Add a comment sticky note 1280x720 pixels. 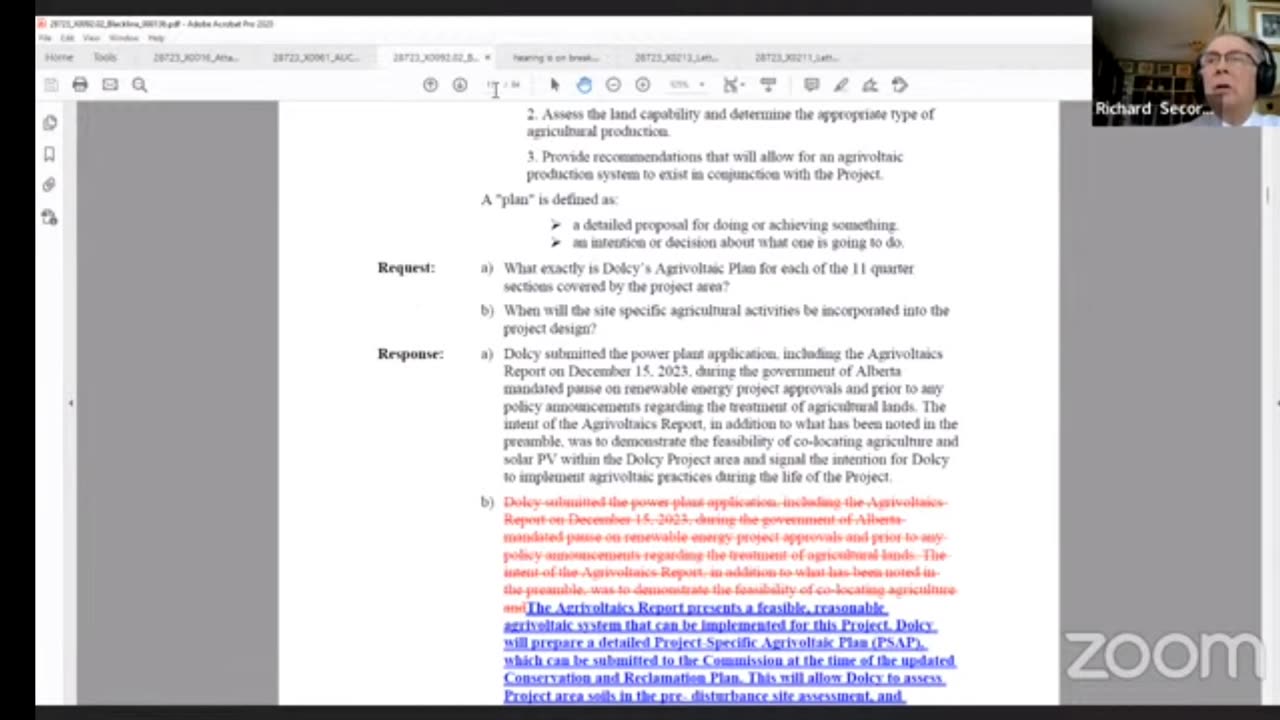point(812,85)
